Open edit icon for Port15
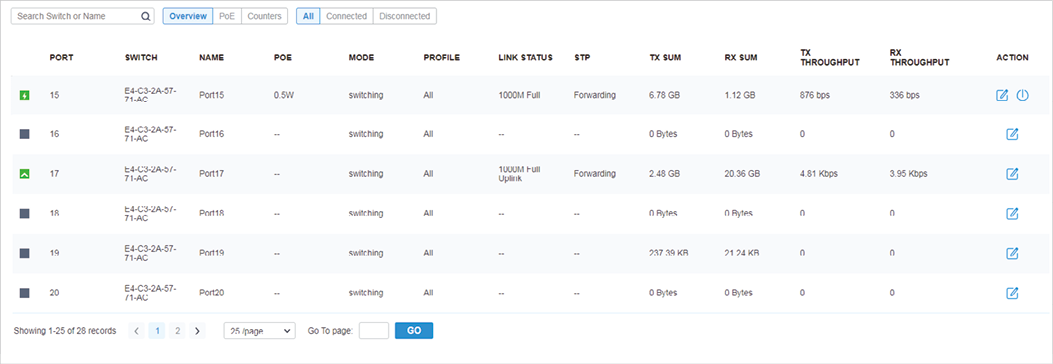 coord(1002,95)
